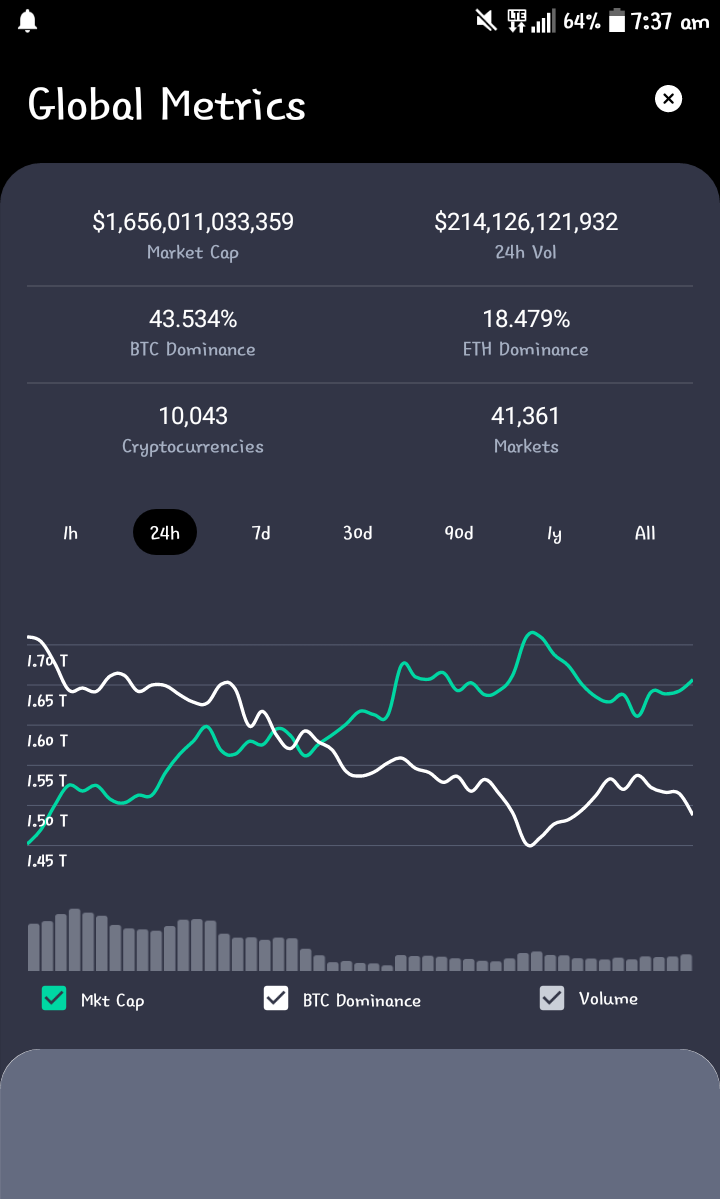The height and width of the screenshot is (1199, 720).
Task: Show All time chart range
Action: coord(645,533)
